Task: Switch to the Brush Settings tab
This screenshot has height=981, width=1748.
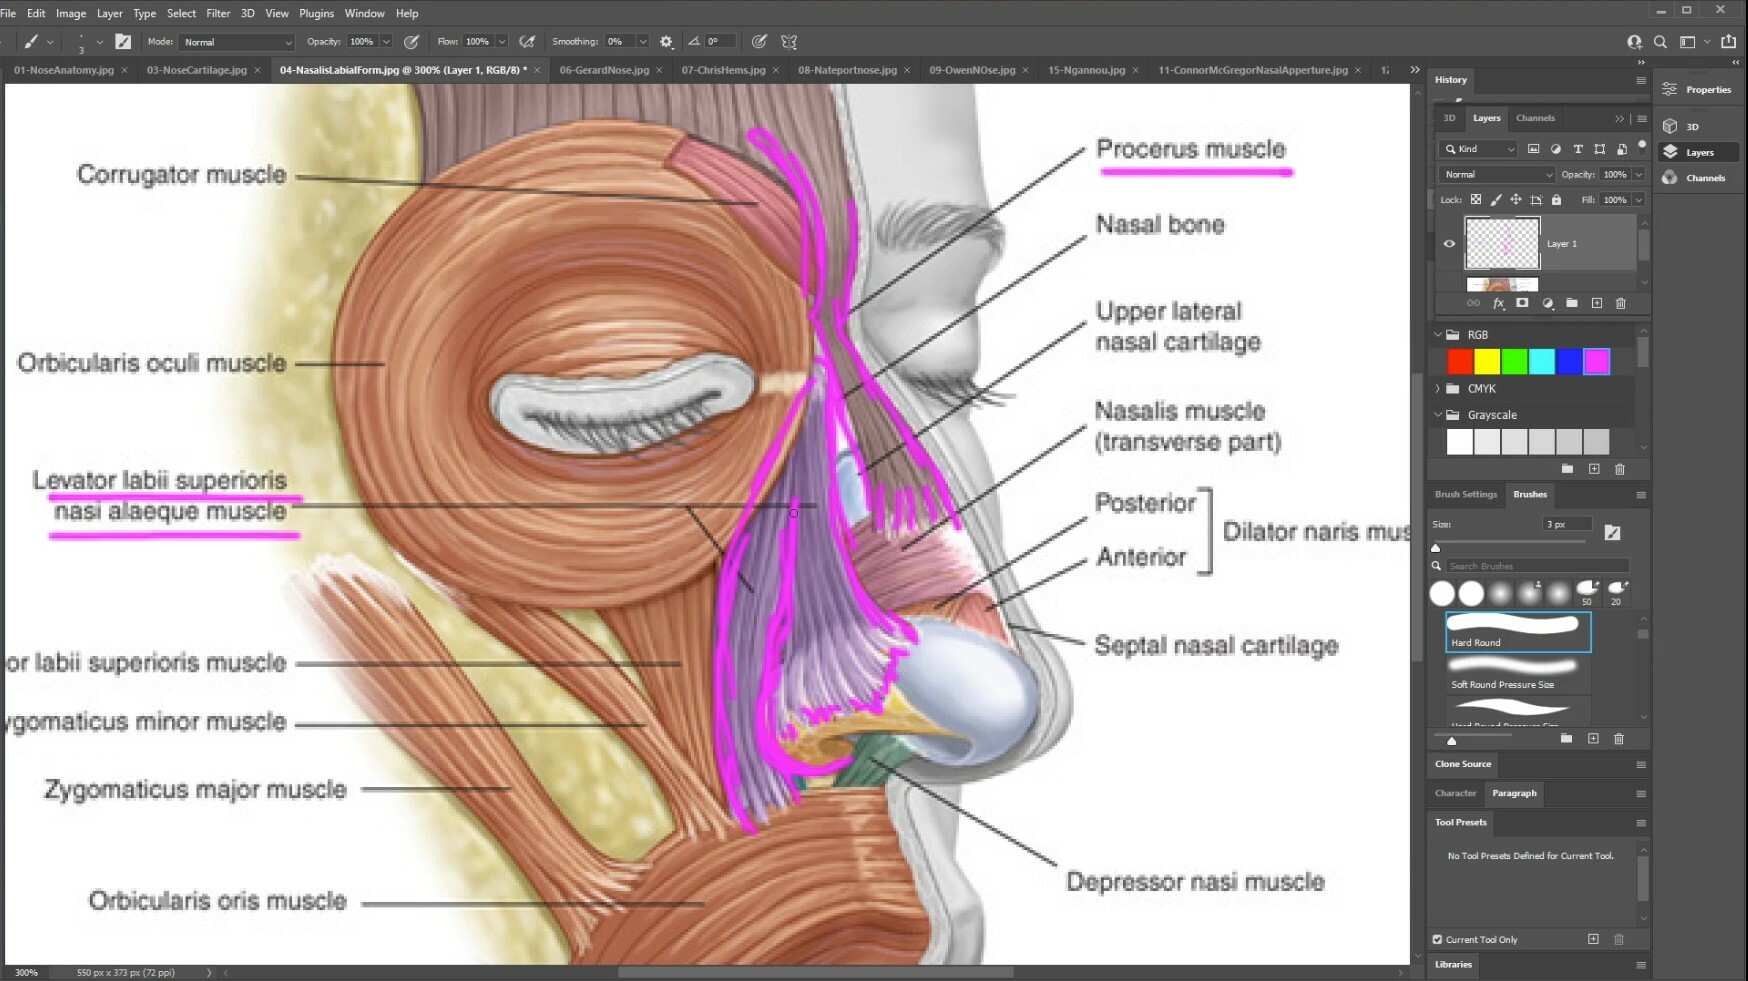Action: click(1466, 494)
